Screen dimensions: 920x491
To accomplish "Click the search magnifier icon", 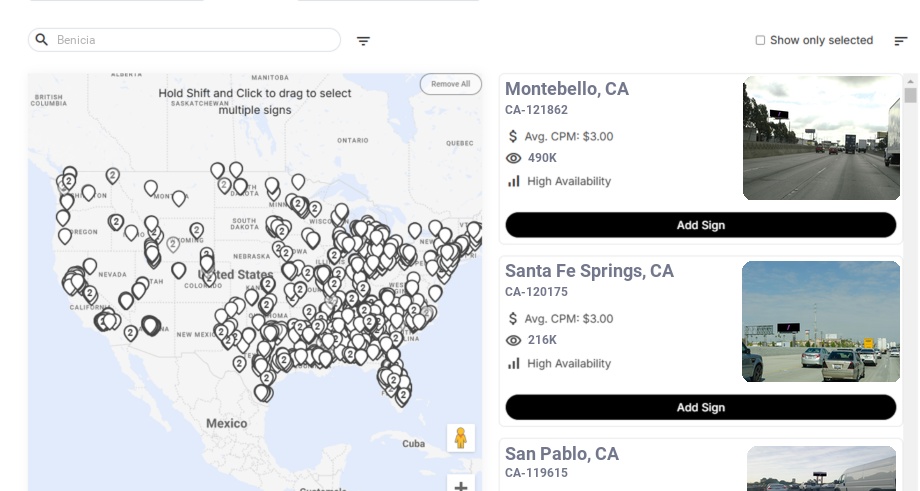I will pos(41,40).
